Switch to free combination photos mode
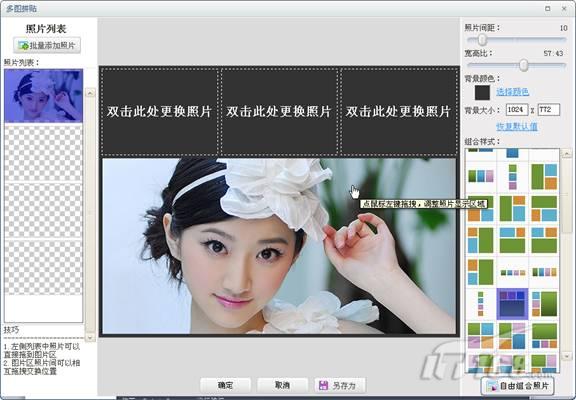This screenshot has width=576, height=400. [x=517, y=386]
